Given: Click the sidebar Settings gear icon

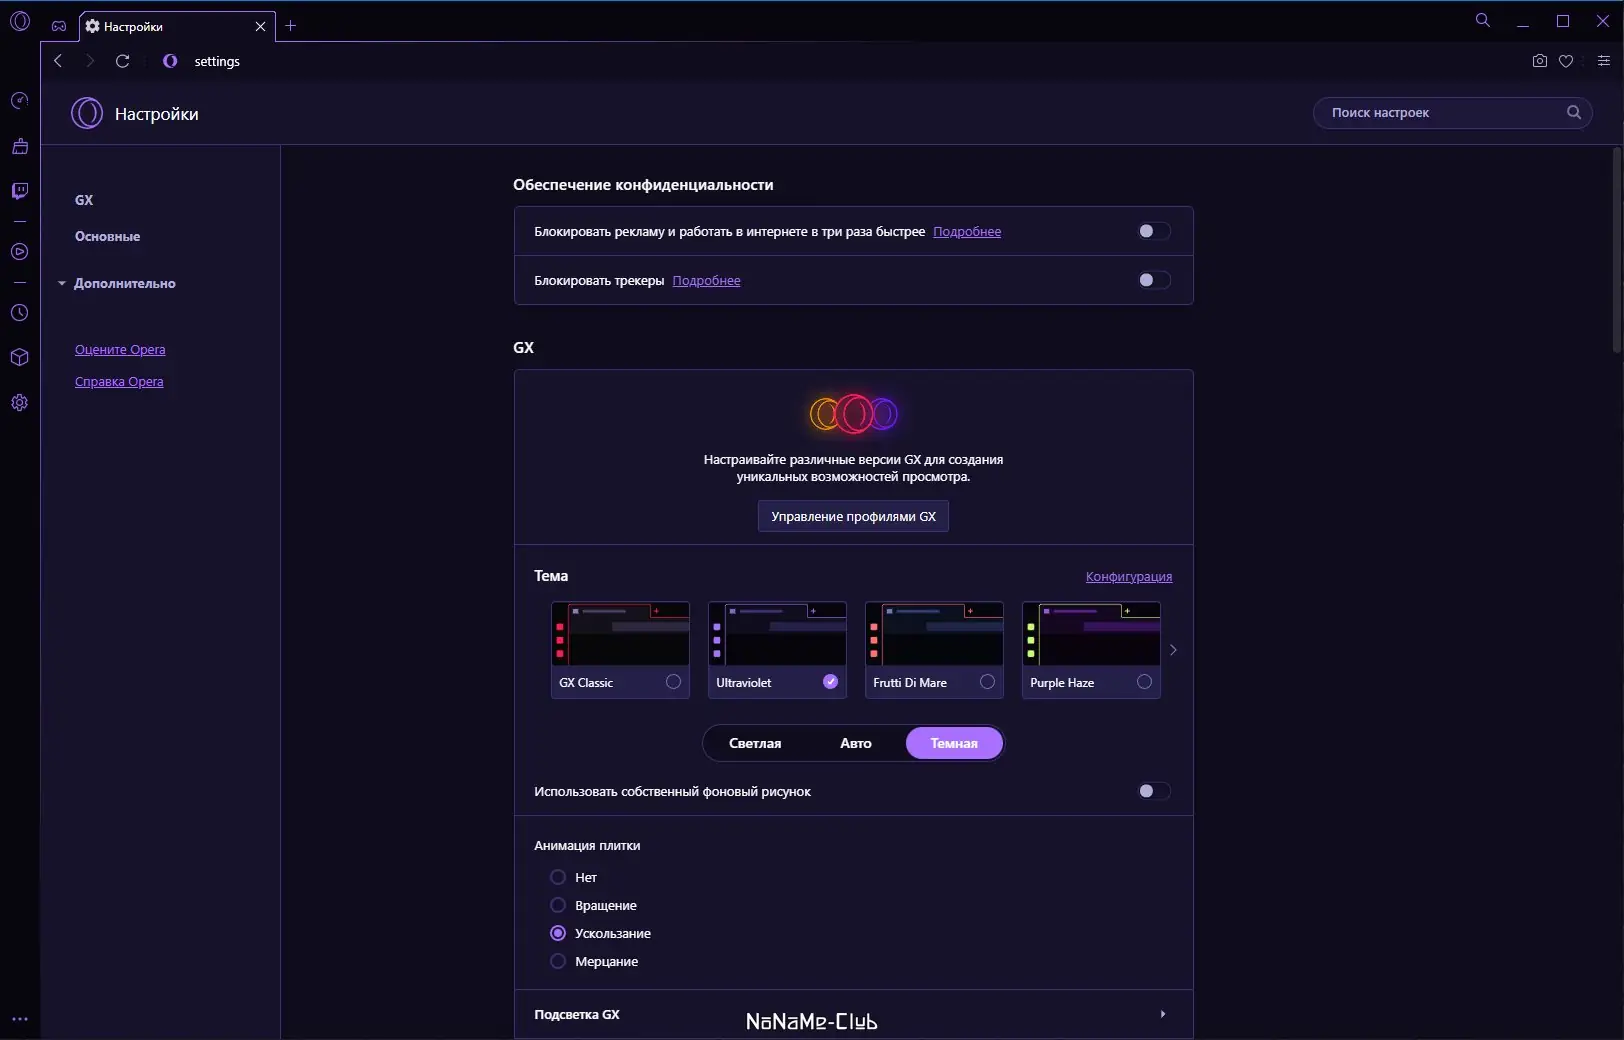Looking at the screenshot, I should 19,403.
